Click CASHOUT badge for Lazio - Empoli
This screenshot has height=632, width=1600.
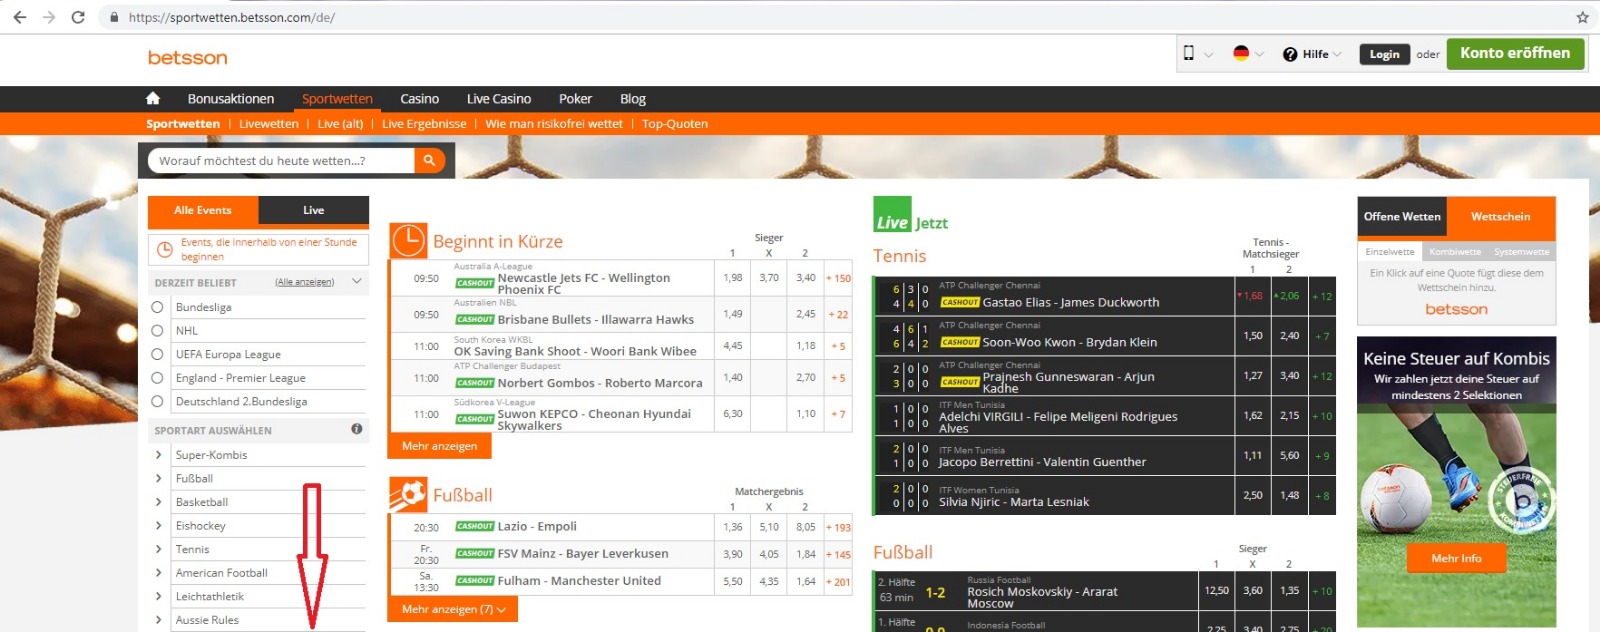475,526
